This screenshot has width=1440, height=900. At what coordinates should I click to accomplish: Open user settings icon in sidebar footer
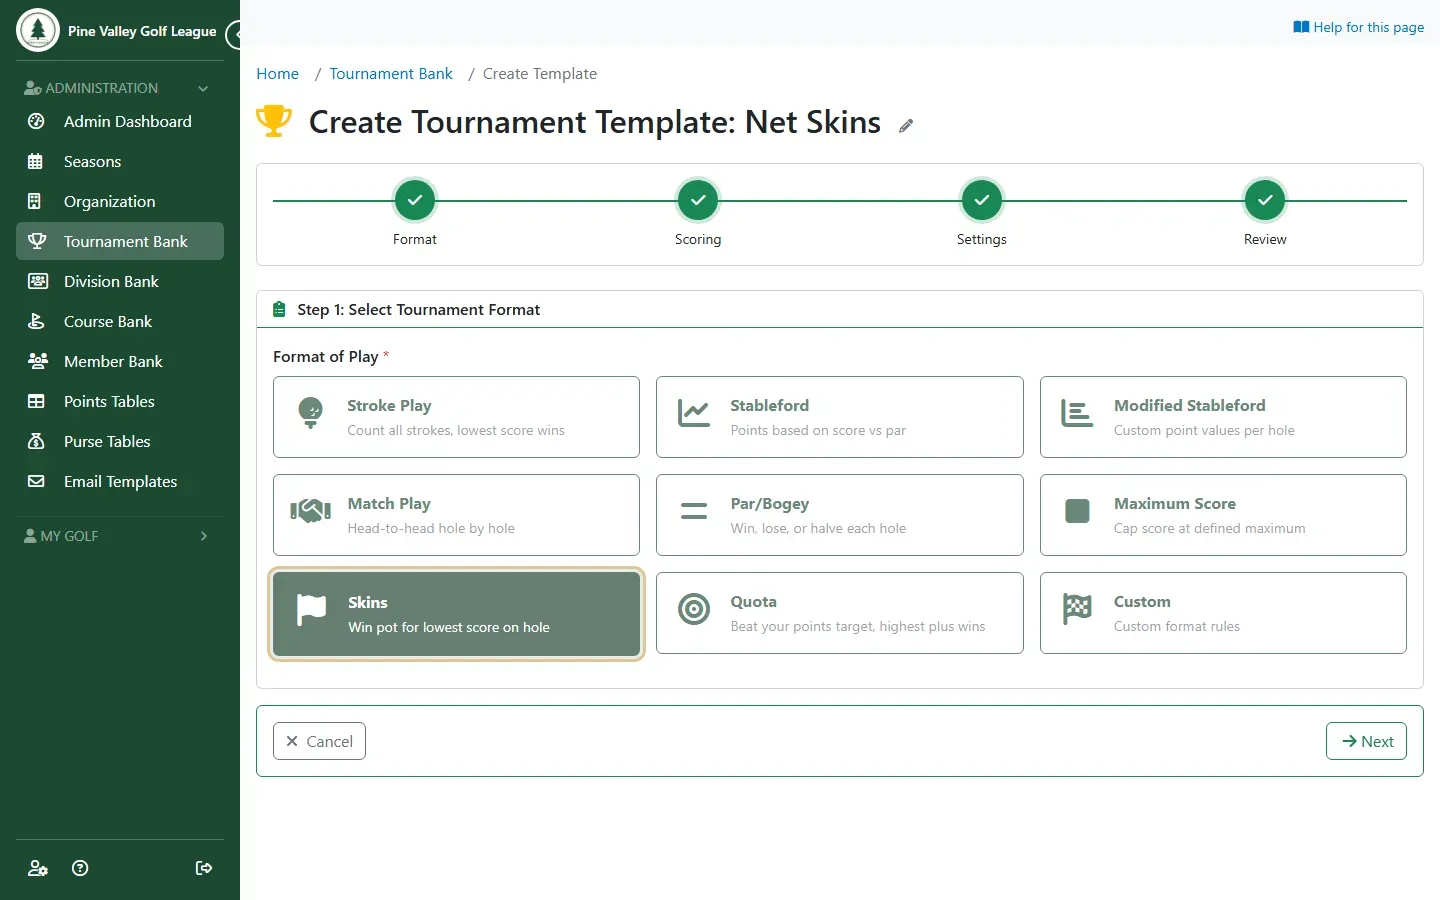click(x=38, y=868)
